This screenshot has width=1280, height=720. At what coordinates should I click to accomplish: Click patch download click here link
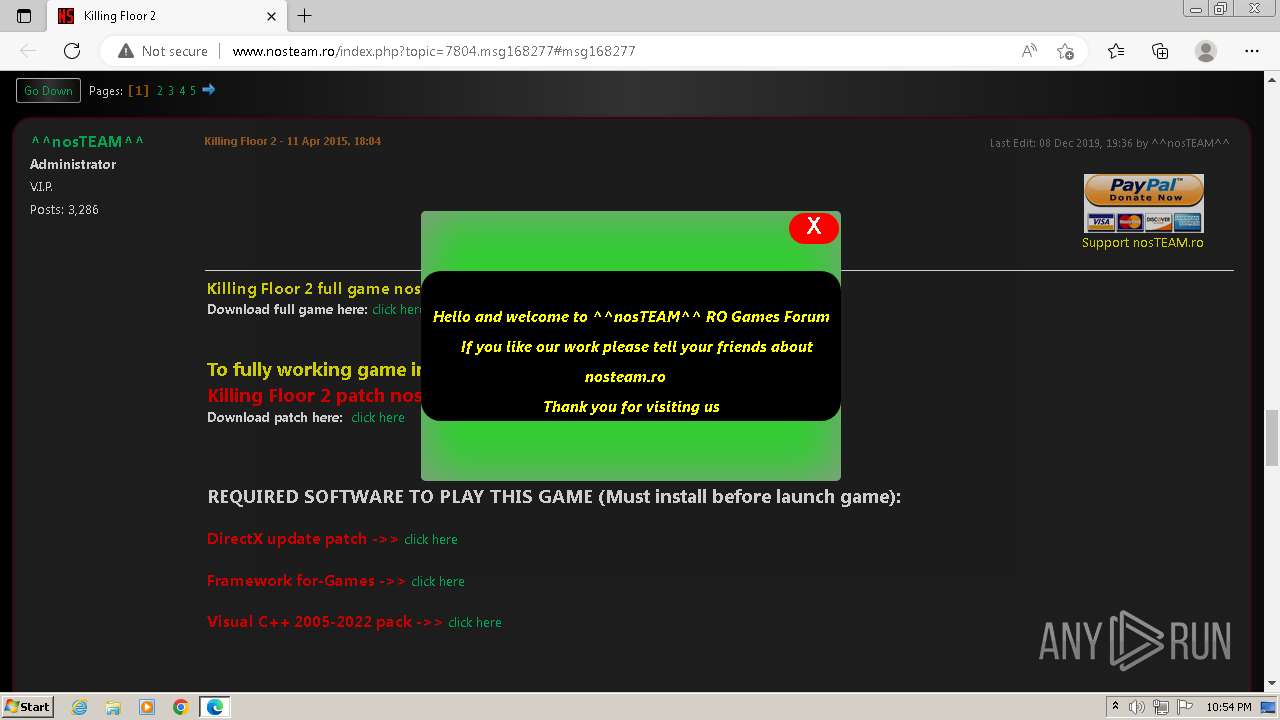click(378, 417)
